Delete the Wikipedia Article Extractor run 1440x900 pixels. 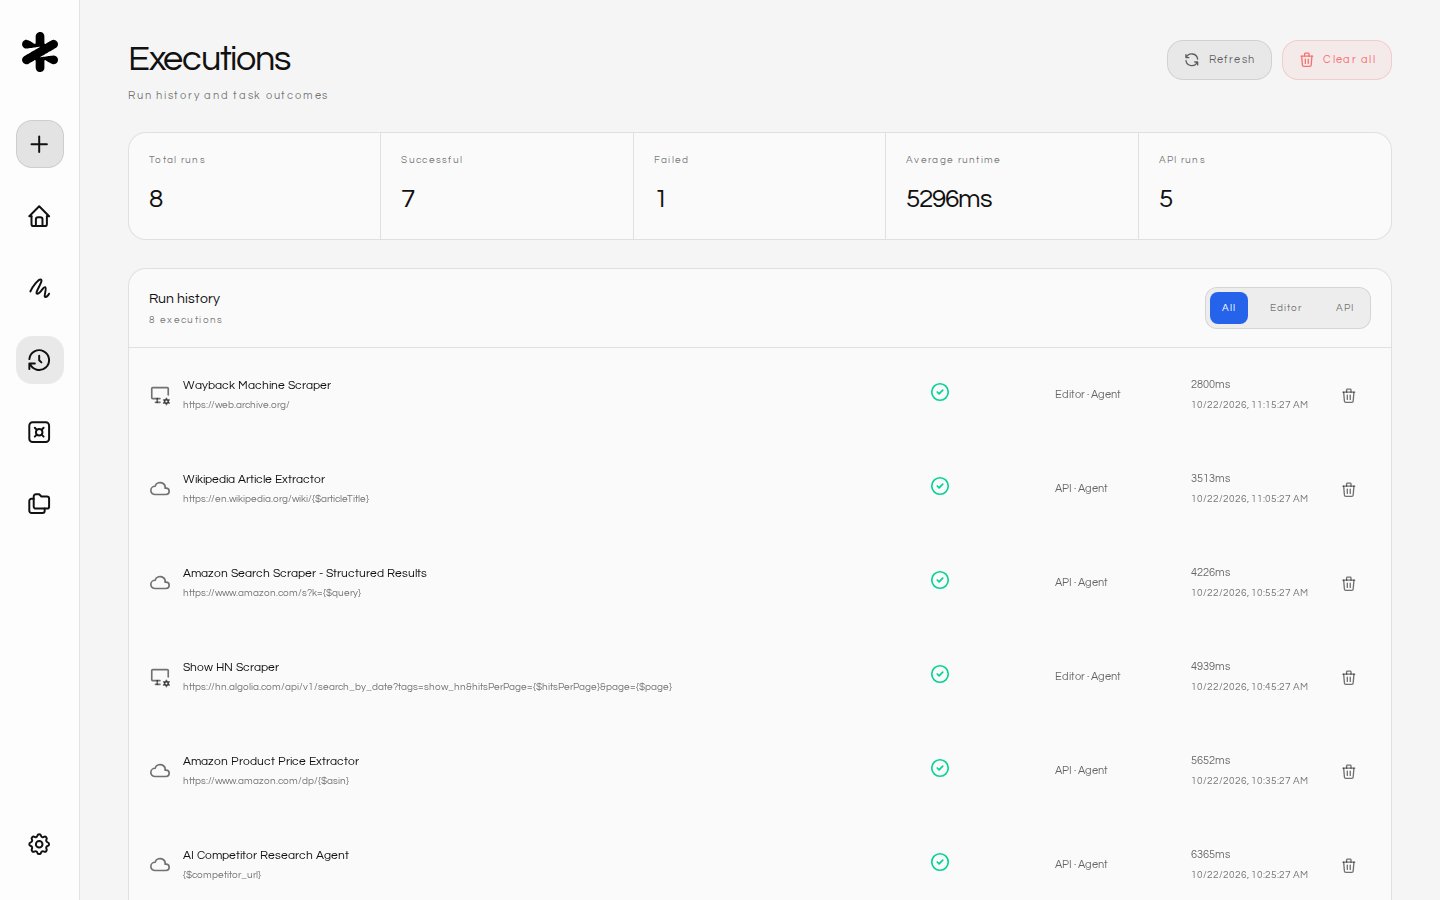pyautogui.click(x=1348, y=490)
